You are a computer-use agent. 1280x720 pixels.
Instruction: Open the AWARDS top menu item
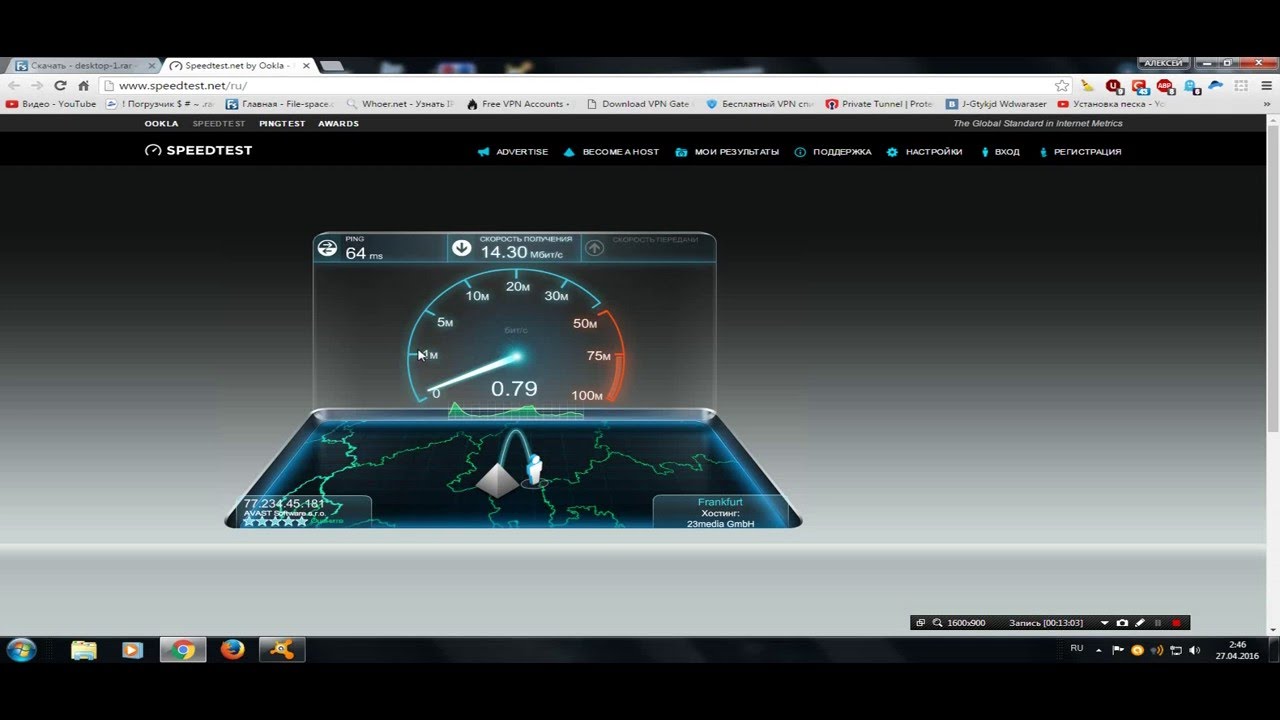pyautogui.click(x=338, y=124)
